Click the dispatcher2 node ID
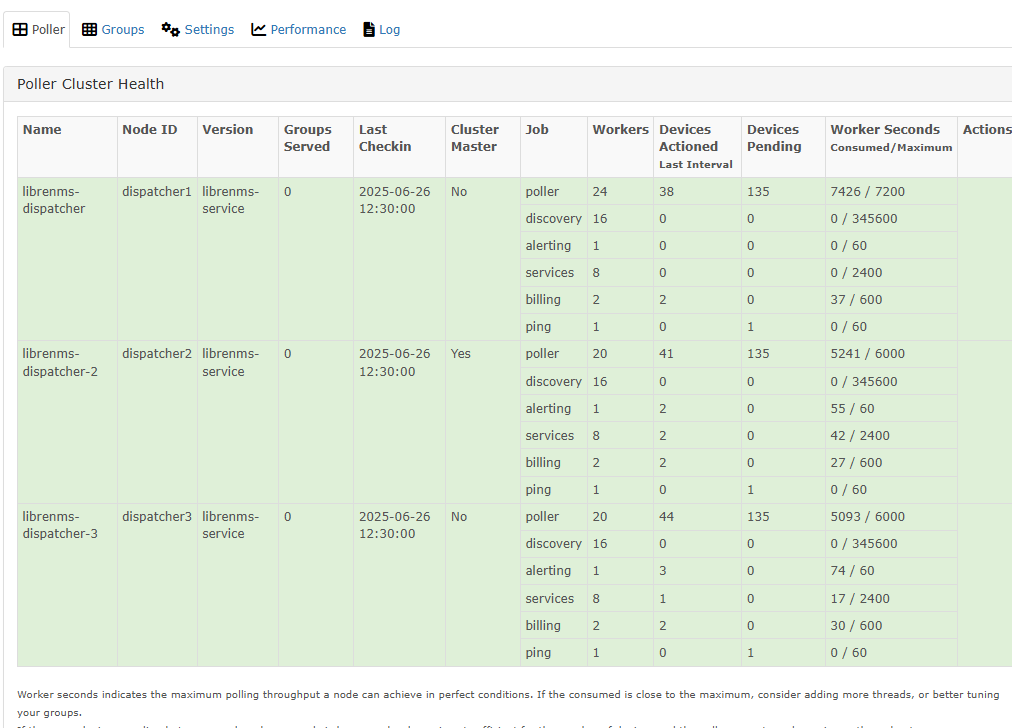The width and height of the screenshot is (1012, 728). pyautogui.click(x=157, y=354)
